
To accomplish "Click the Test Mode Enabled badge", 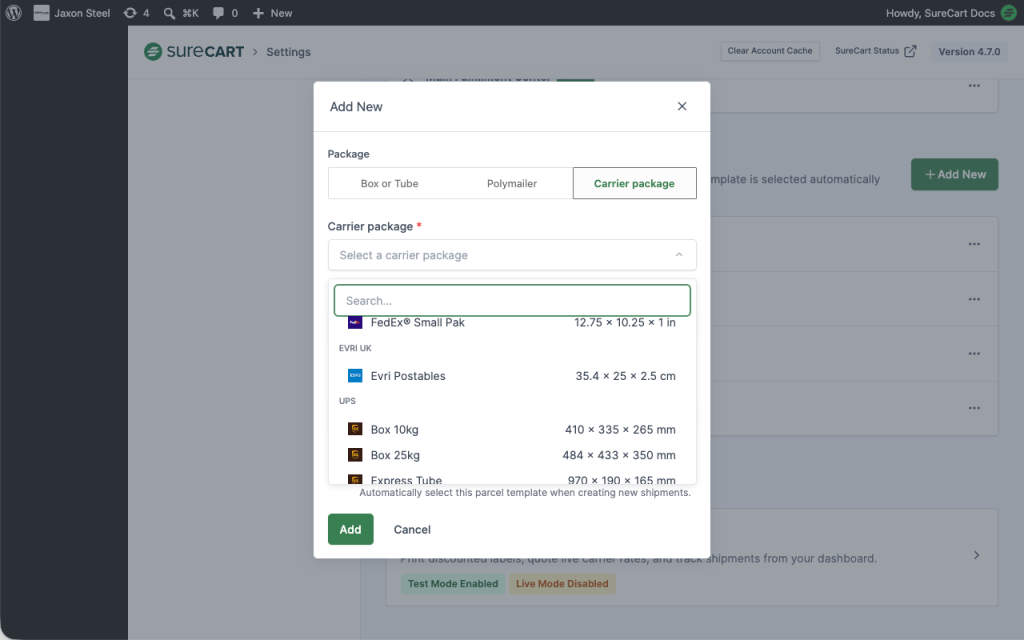I will click(453, 584).
